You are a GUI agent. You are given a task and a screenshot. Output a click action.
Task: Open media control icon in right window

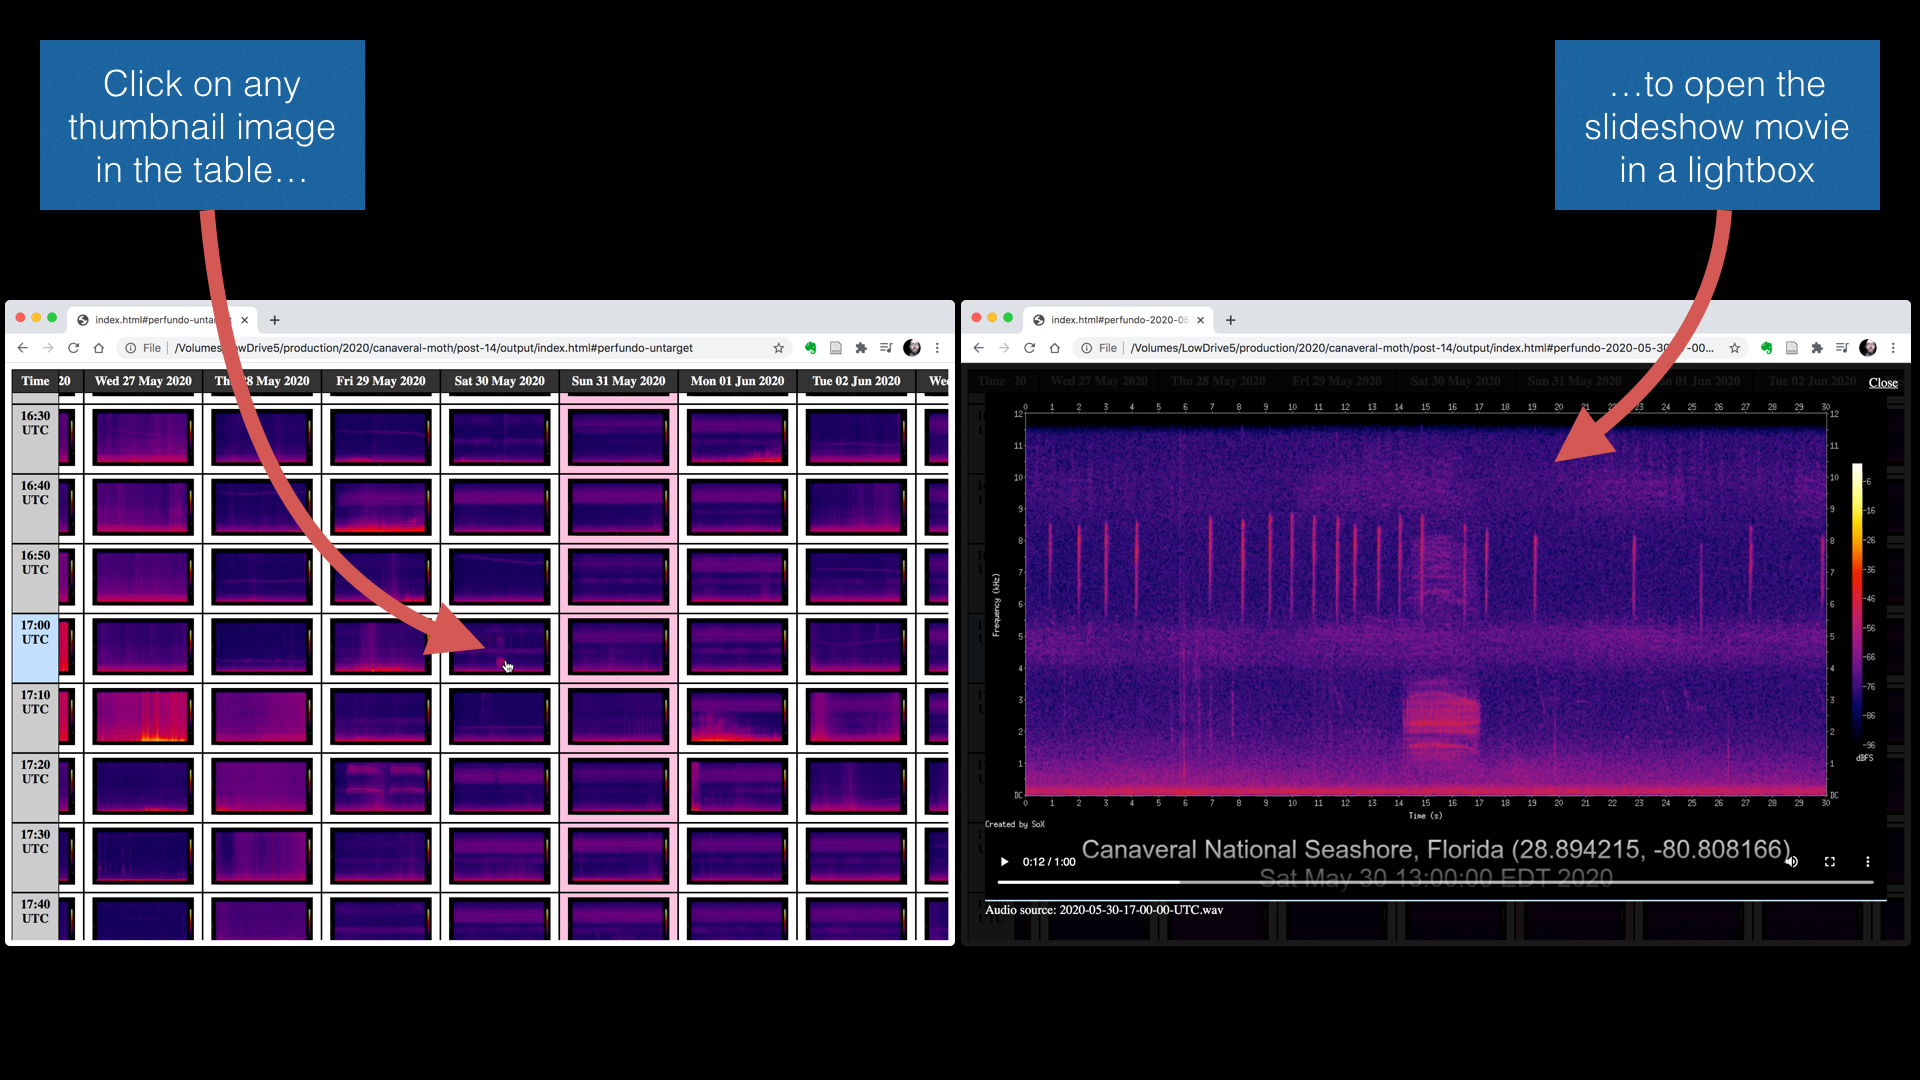coord(1842,348)
